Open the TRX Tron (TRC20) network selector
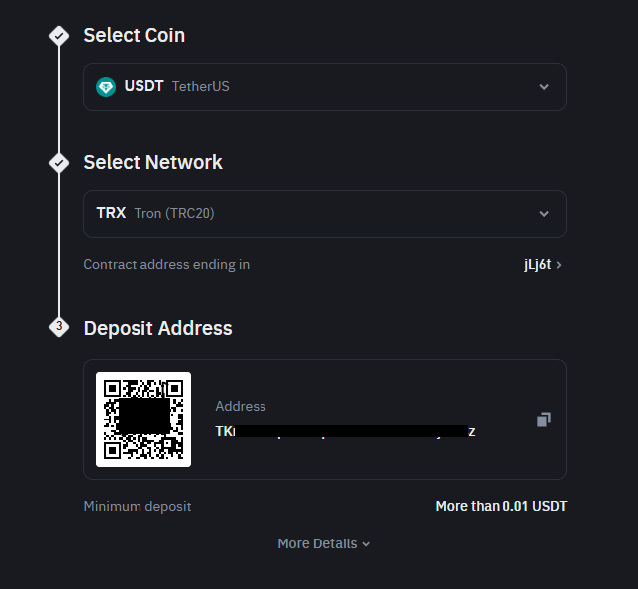Viewport: 638px width, 589px height. (324, 214)
